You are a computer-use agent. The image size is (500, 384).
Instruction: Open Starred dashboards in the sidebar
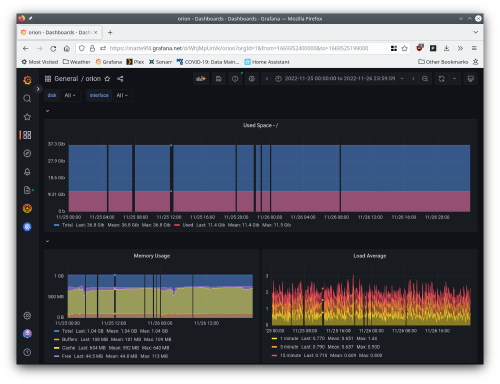tap(27, 117)
